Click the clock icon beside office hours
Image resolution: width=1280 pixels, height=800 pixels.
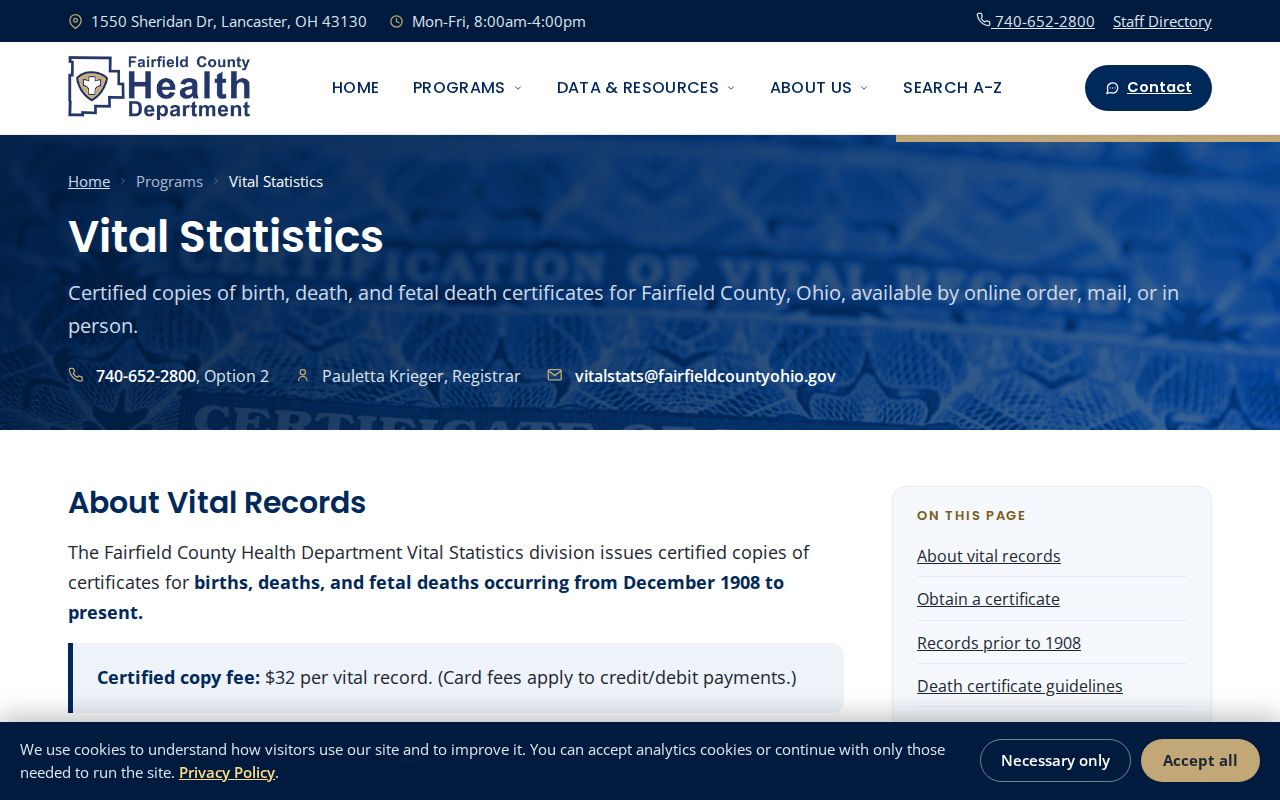396,21
